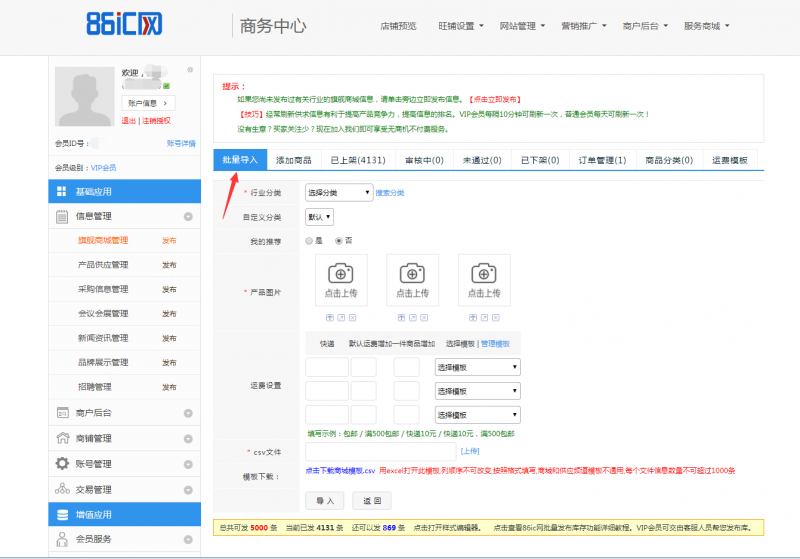Switch to the 运费模板 tab
The width and height of the screenshot is (800, 559).
pos(730,160)
